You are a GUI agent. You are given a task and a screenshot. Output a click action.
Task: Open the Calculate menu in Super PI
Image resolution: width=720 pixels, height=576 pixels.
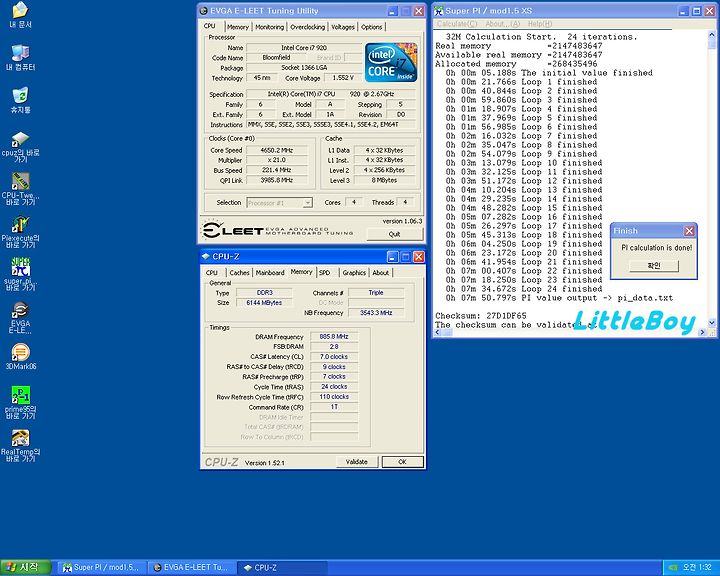click(457, 24)
